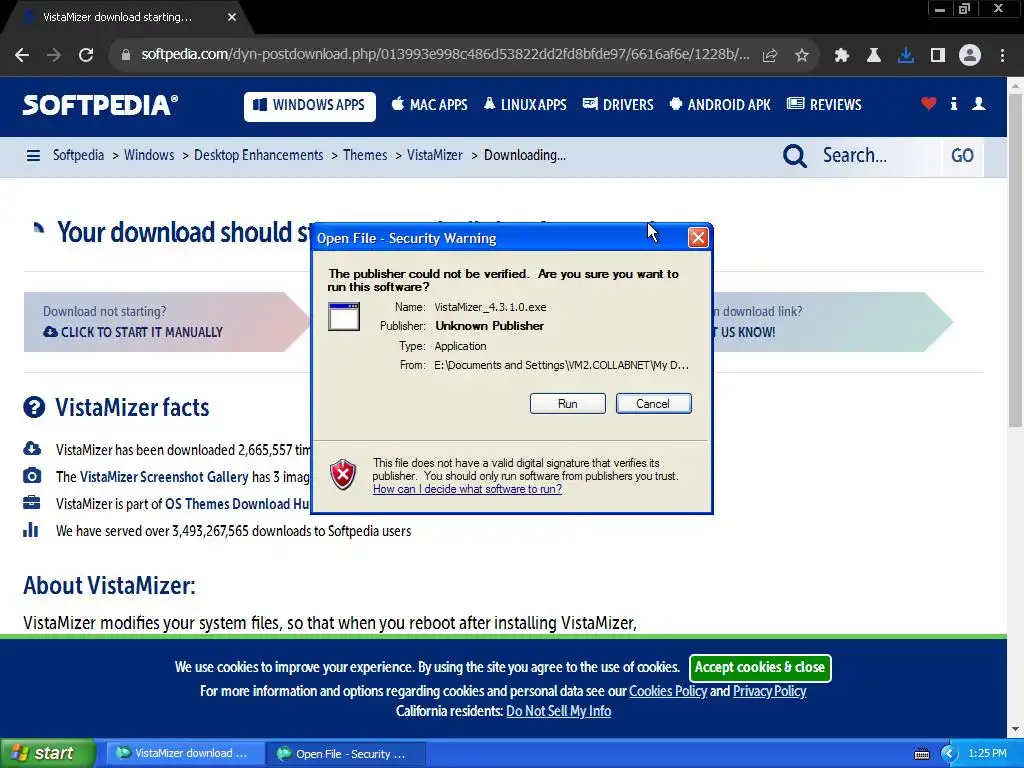The width and height of the screenshot is (1024, 768).
Task: Select the Windows Apps tab
Action: pyautogui.click(x=310, y=106)
